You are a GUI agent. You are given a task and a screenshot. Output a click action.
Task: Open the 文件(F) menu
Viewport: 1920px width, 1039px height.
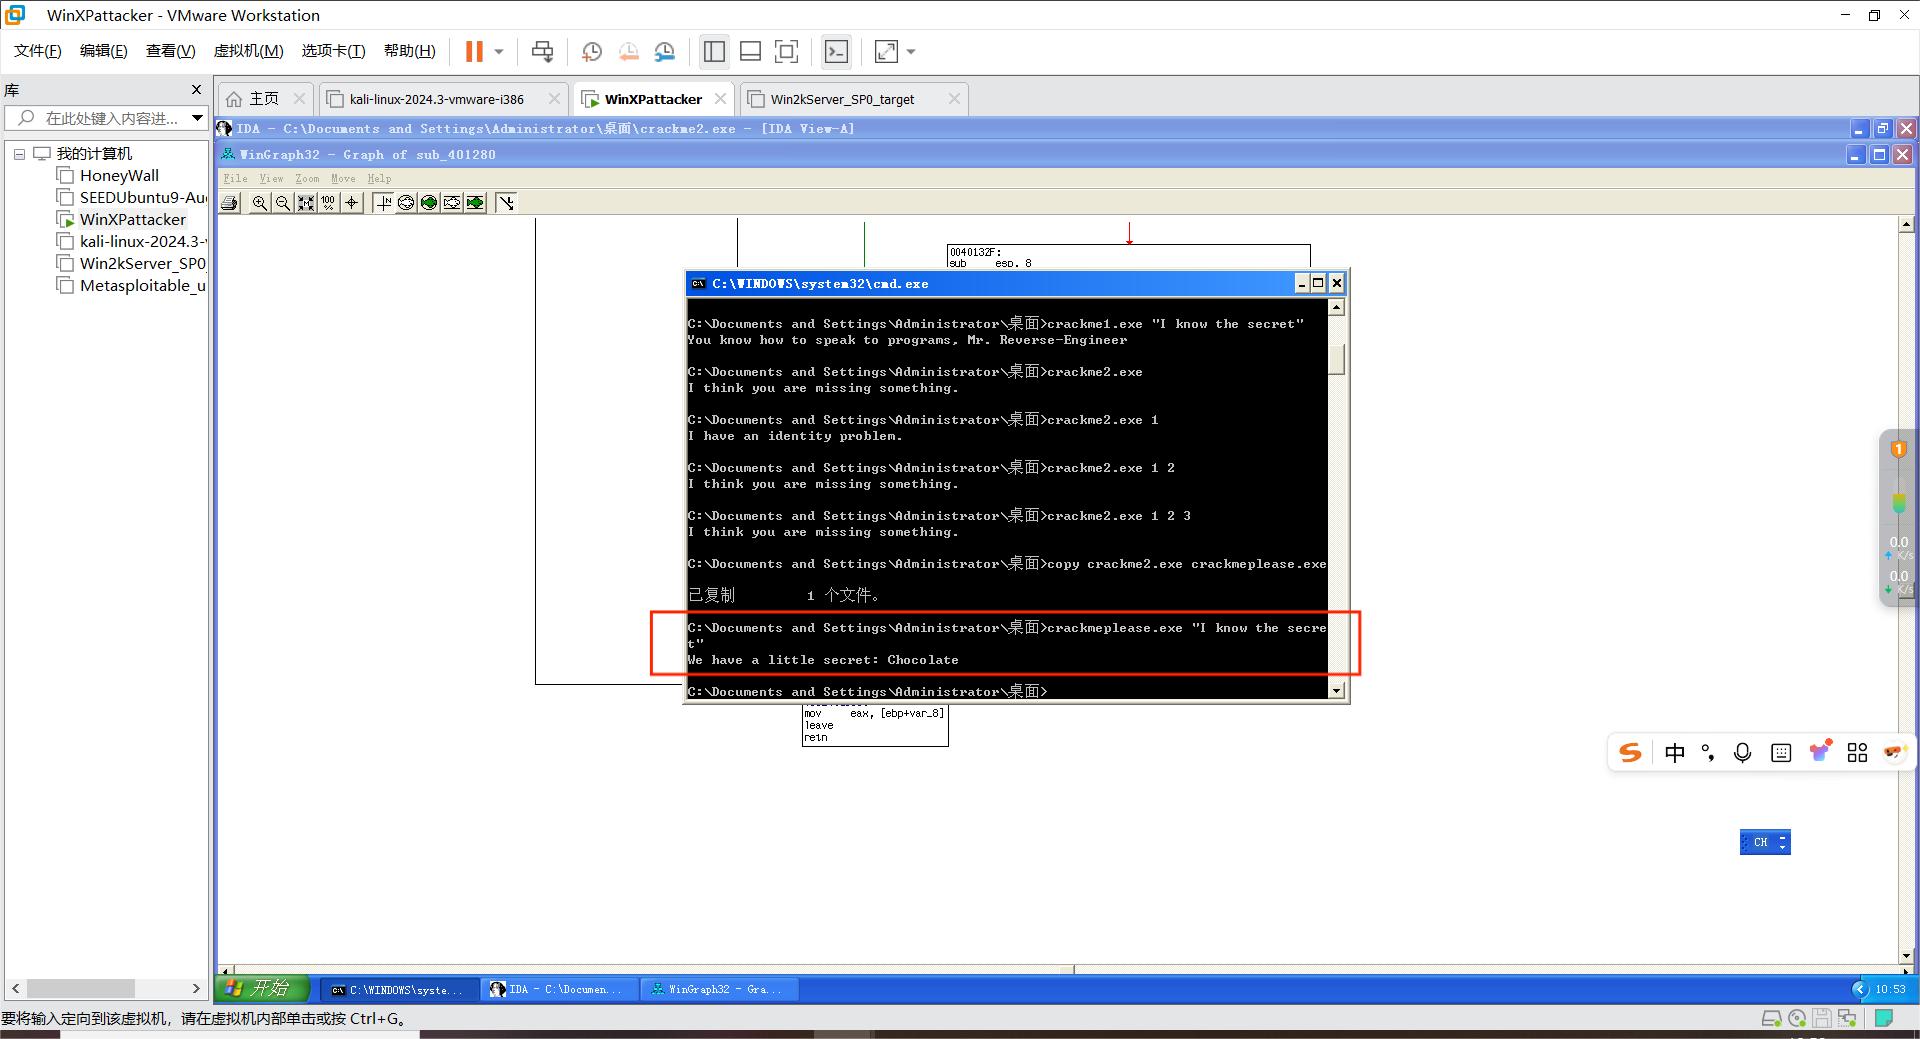(38, 51)
